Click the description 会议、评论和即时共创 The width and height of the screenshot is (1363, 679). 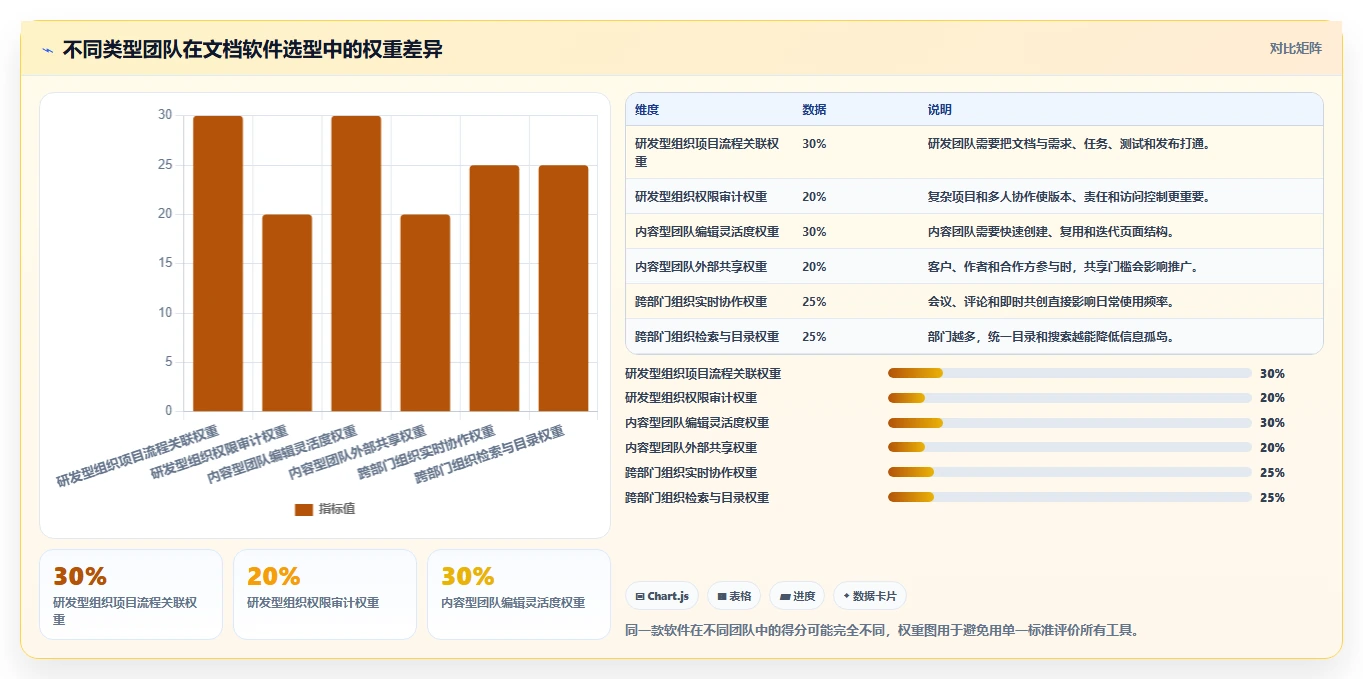pos(1051,301)
